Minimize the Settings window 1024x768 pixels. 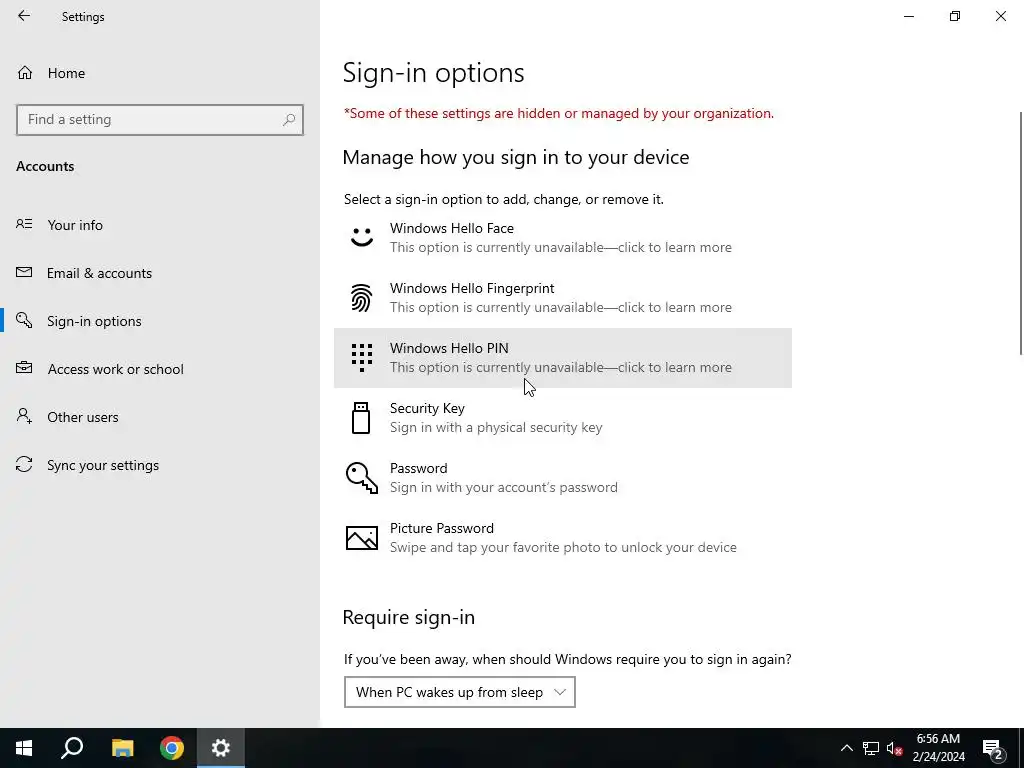coord(909,16)
